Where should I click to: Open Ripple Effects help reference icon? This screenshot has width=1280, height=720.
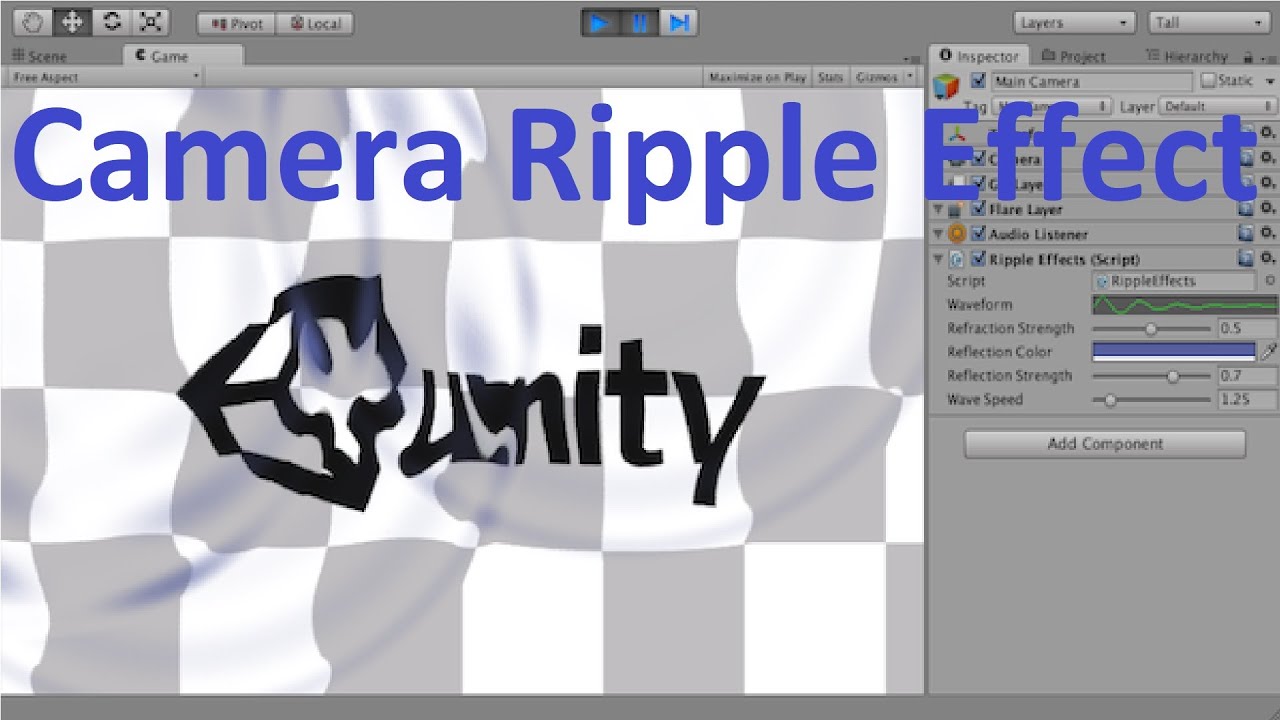click(1245, 259)
